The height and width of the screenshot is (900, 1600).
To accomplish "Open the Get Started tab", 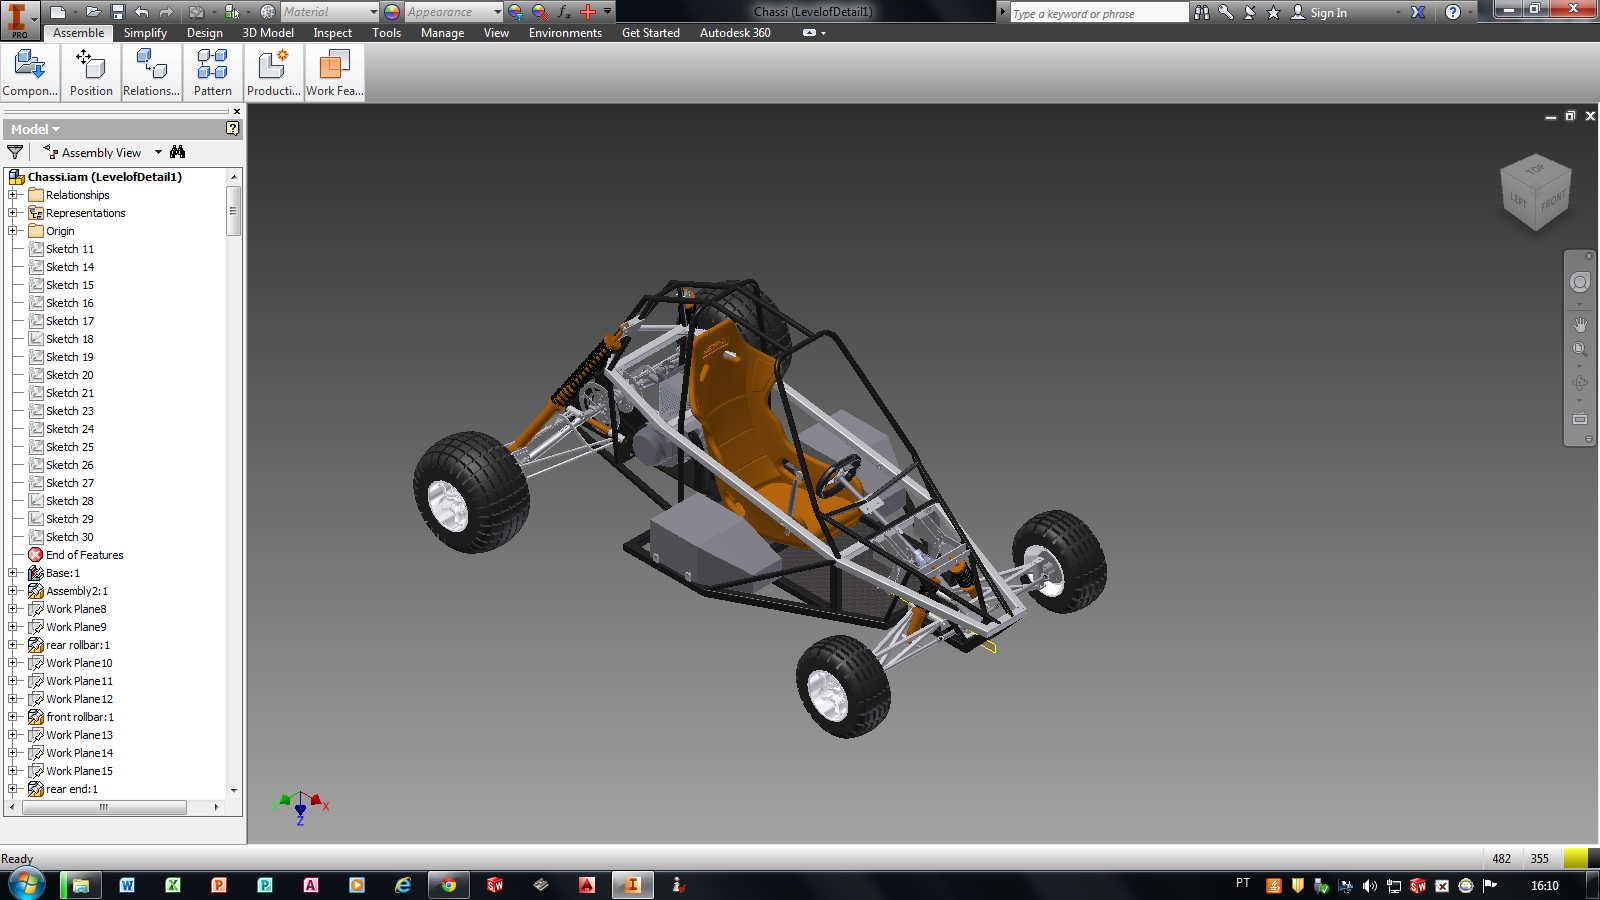I will click(x=651, y=33).
